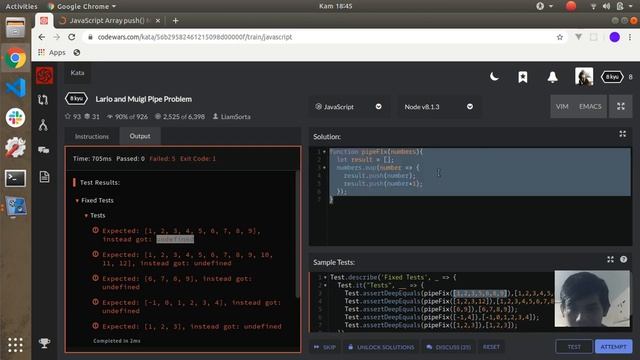Open Chrome menu three dots
The image size is (640, 360).
pos(630,37)
